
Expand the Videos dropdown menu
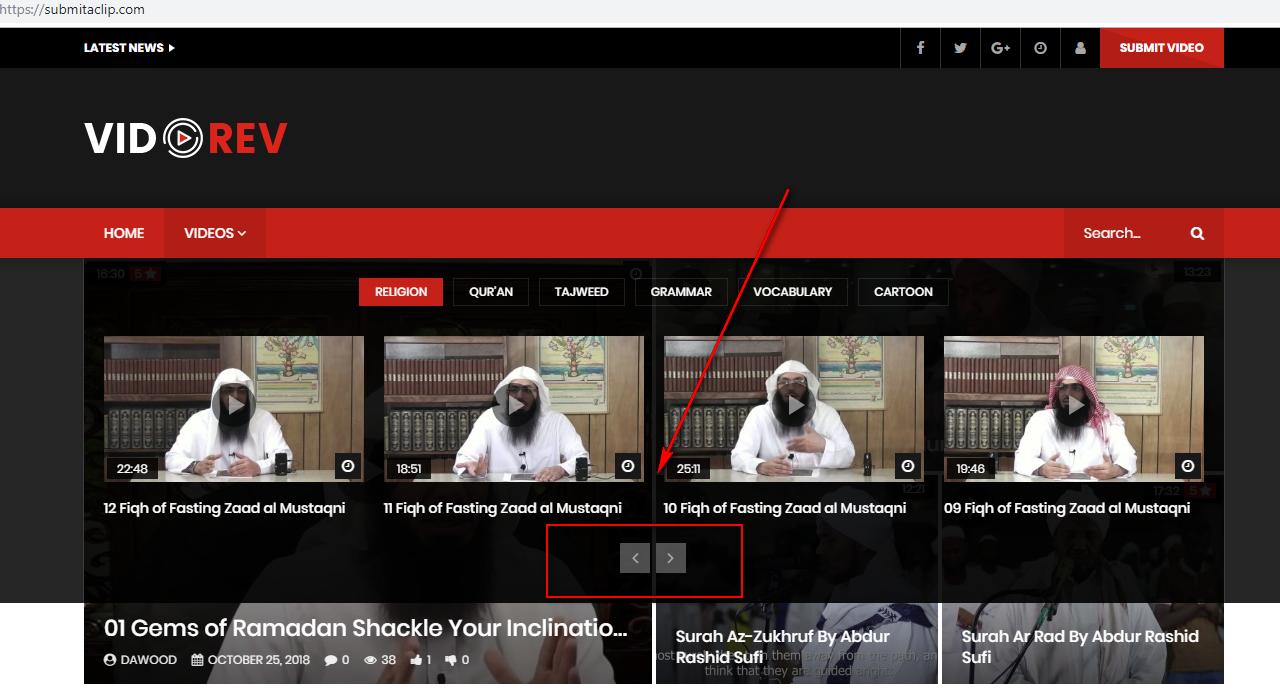214,233
